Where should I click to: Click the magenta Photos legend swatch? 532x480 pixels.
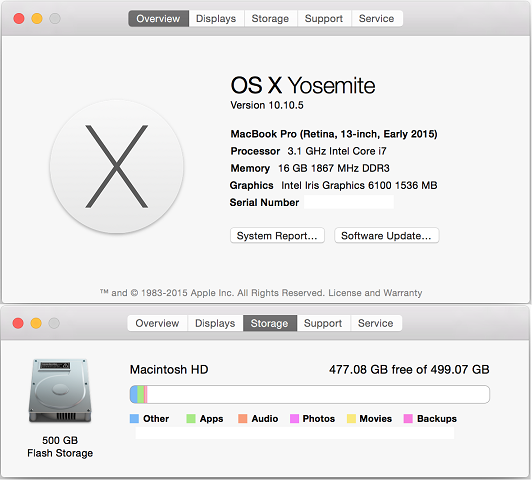point(294,419)
